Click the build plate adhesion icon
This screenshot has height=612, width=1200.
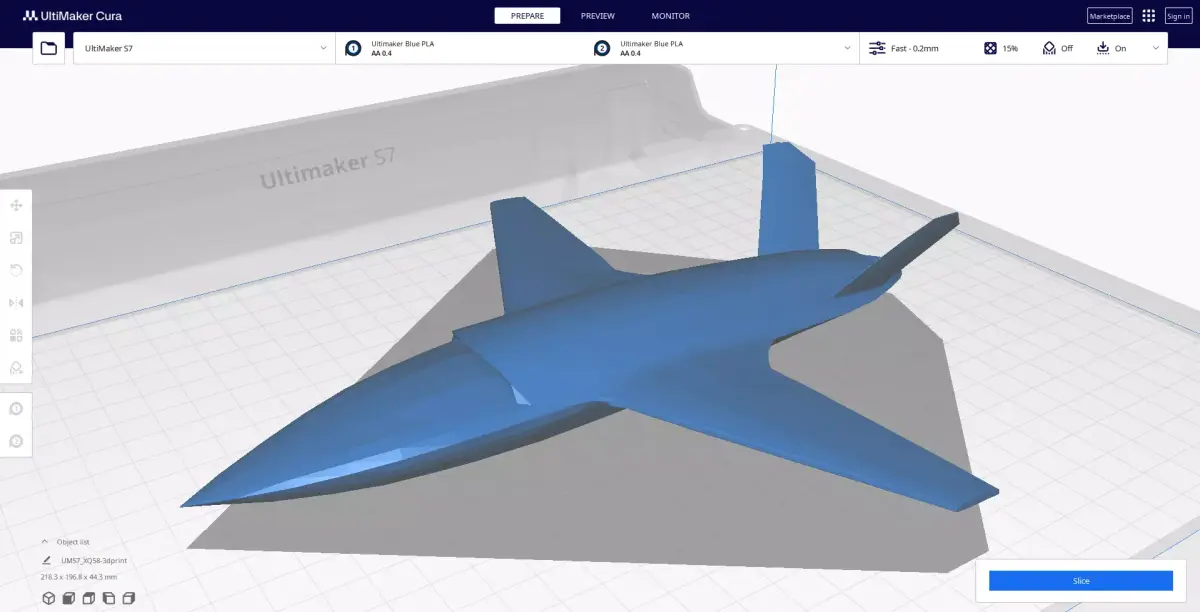(1103, 48)
